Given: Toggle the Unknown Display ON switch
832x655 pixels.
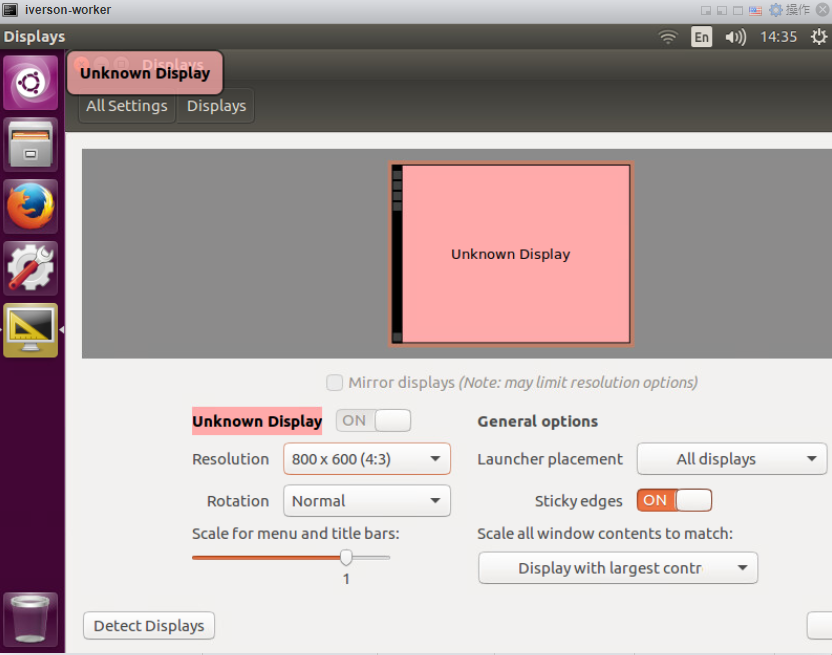Looking at the screenshot, I should [x=374, y=420].
